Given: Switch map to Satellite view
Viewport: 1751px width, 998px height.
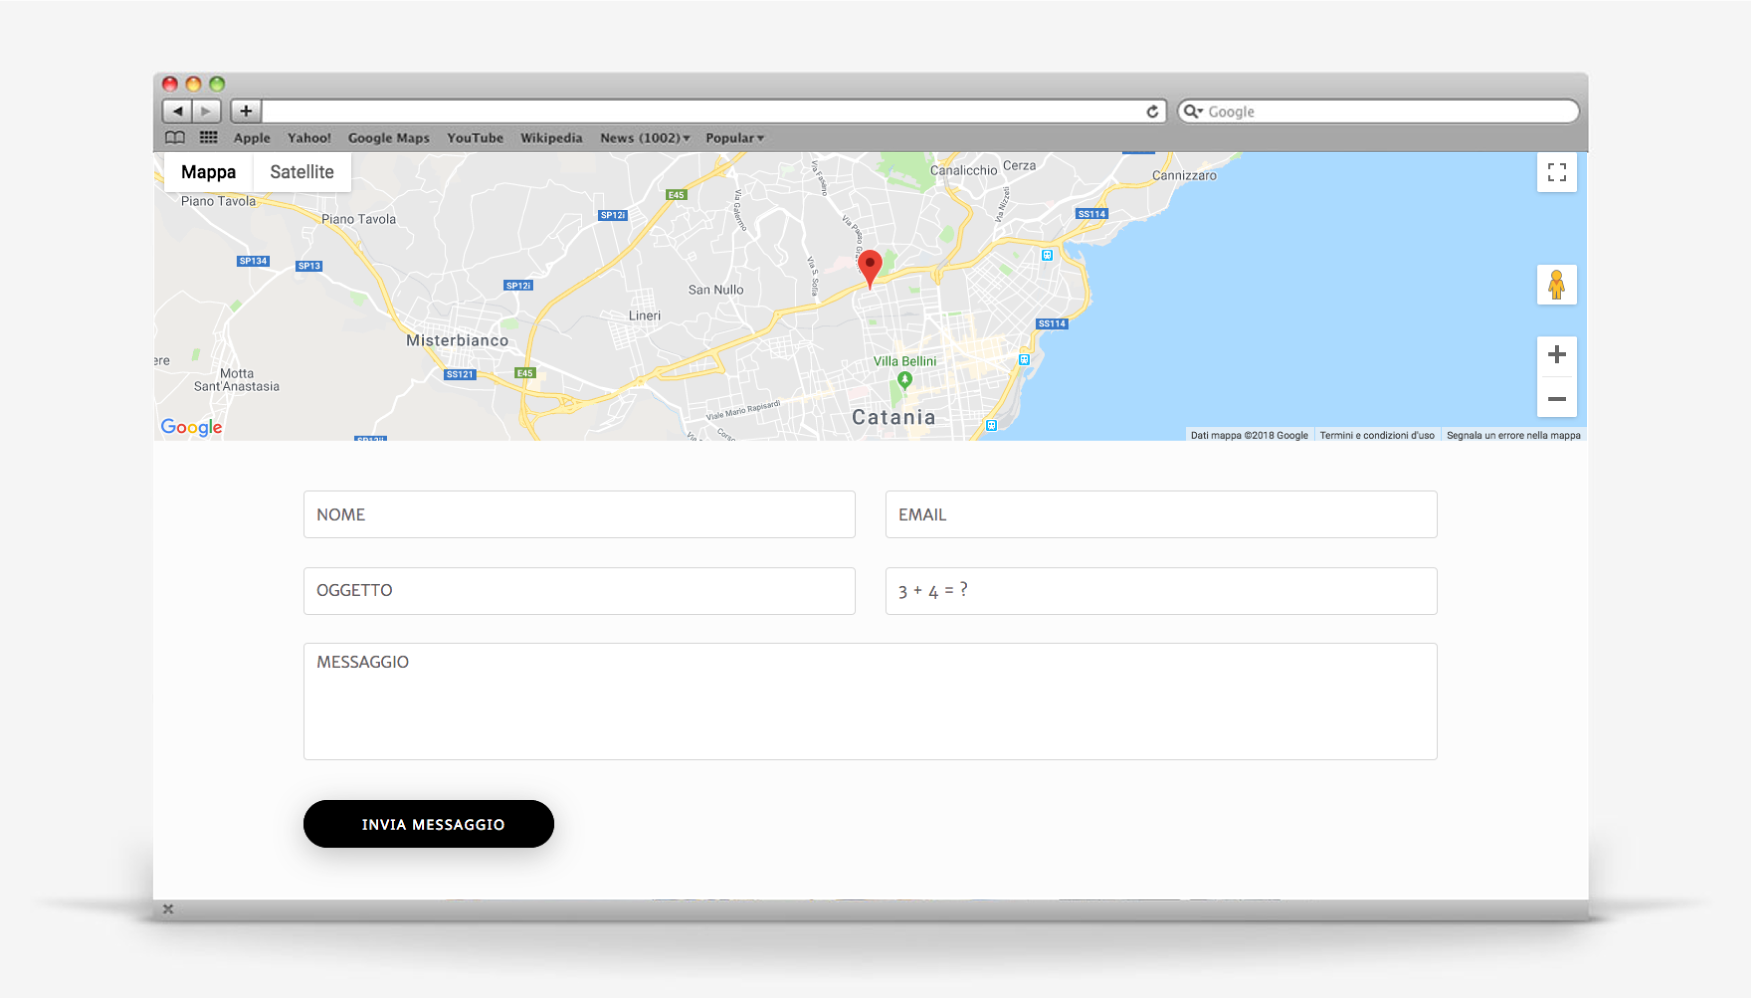Looking at the screenshot, I should [x=302, y=172].
